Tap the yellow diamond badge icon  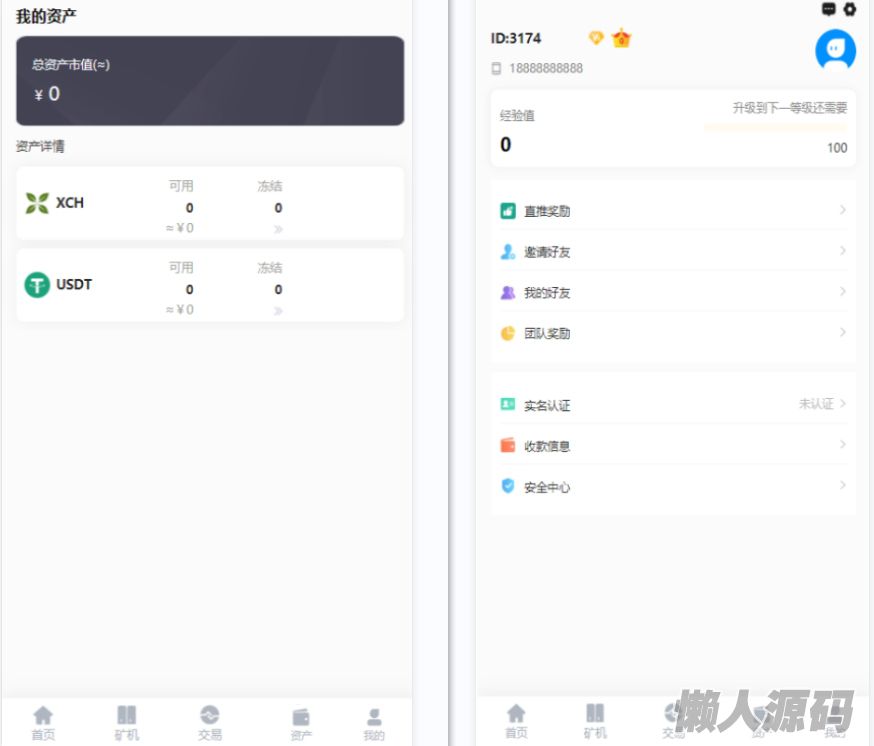point(596,38)
